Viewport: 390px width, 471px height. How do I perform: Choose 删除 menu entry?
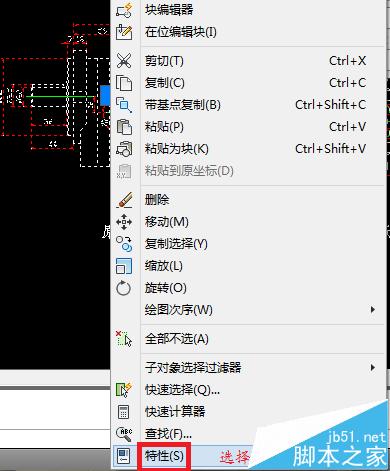157,200
